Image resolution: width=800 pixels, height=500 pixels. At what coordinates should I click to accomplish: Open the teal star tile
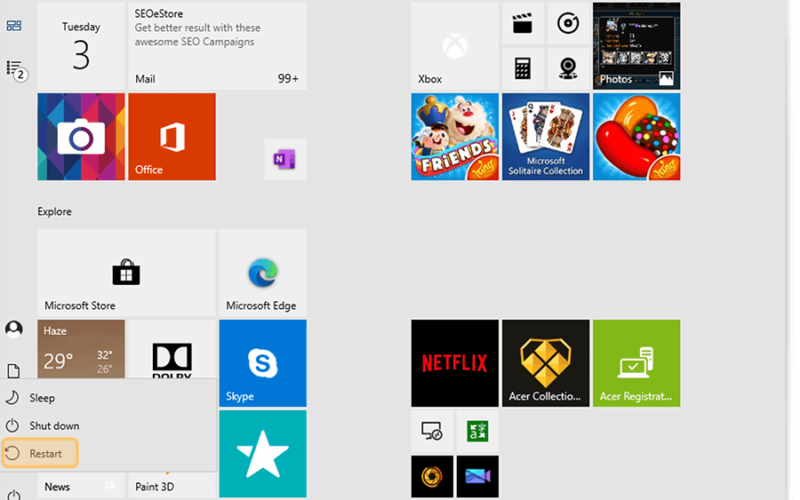coord(263,454)
